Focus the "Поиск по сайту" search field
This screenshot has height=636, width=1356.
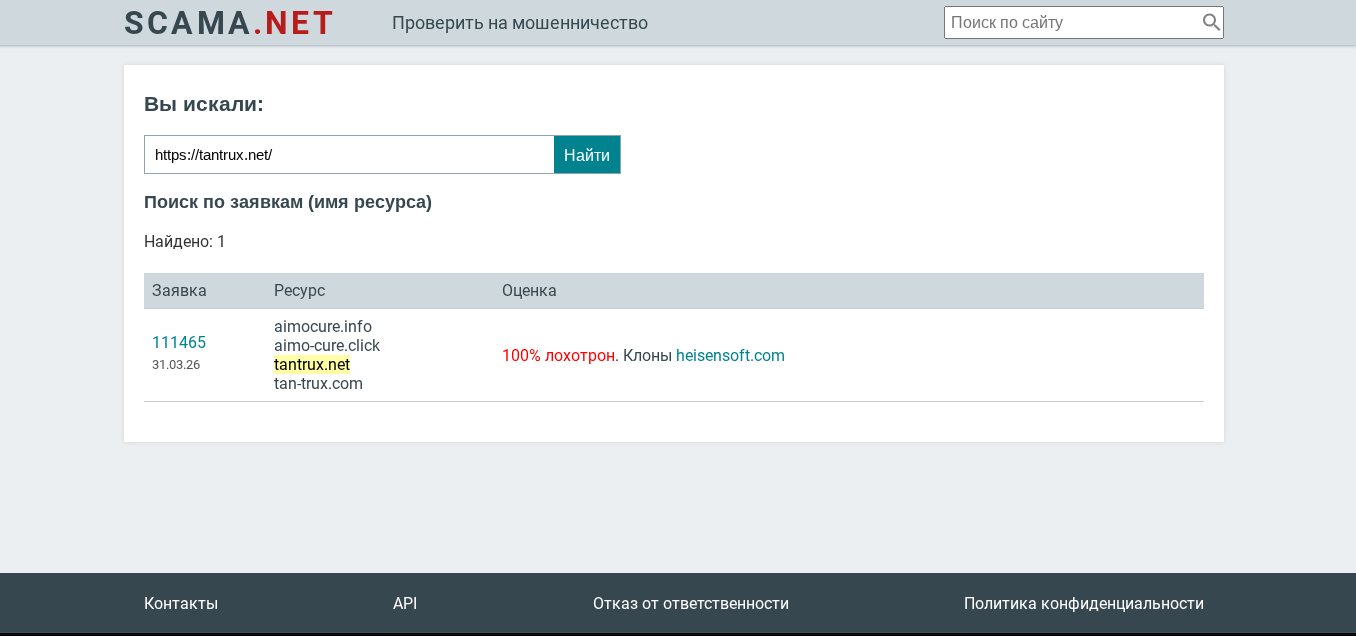pyautogui.click(x=1070, y=22)
